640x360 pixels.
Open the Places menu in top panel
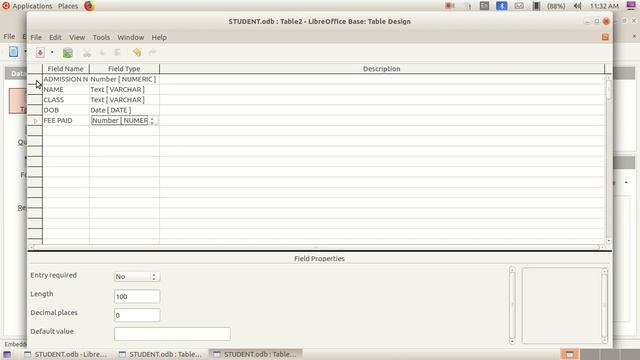(x=68, y=6)
